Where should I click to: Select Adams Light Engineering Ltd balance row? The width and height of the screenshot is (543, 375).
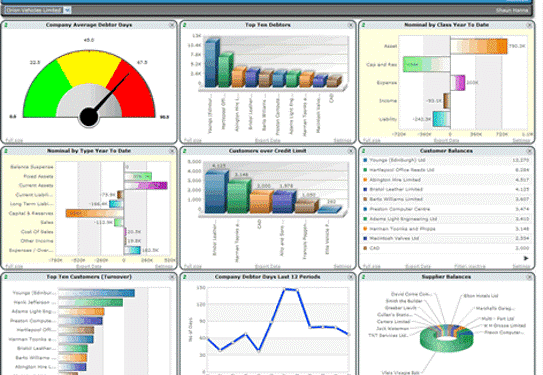(x=446, y=219)
